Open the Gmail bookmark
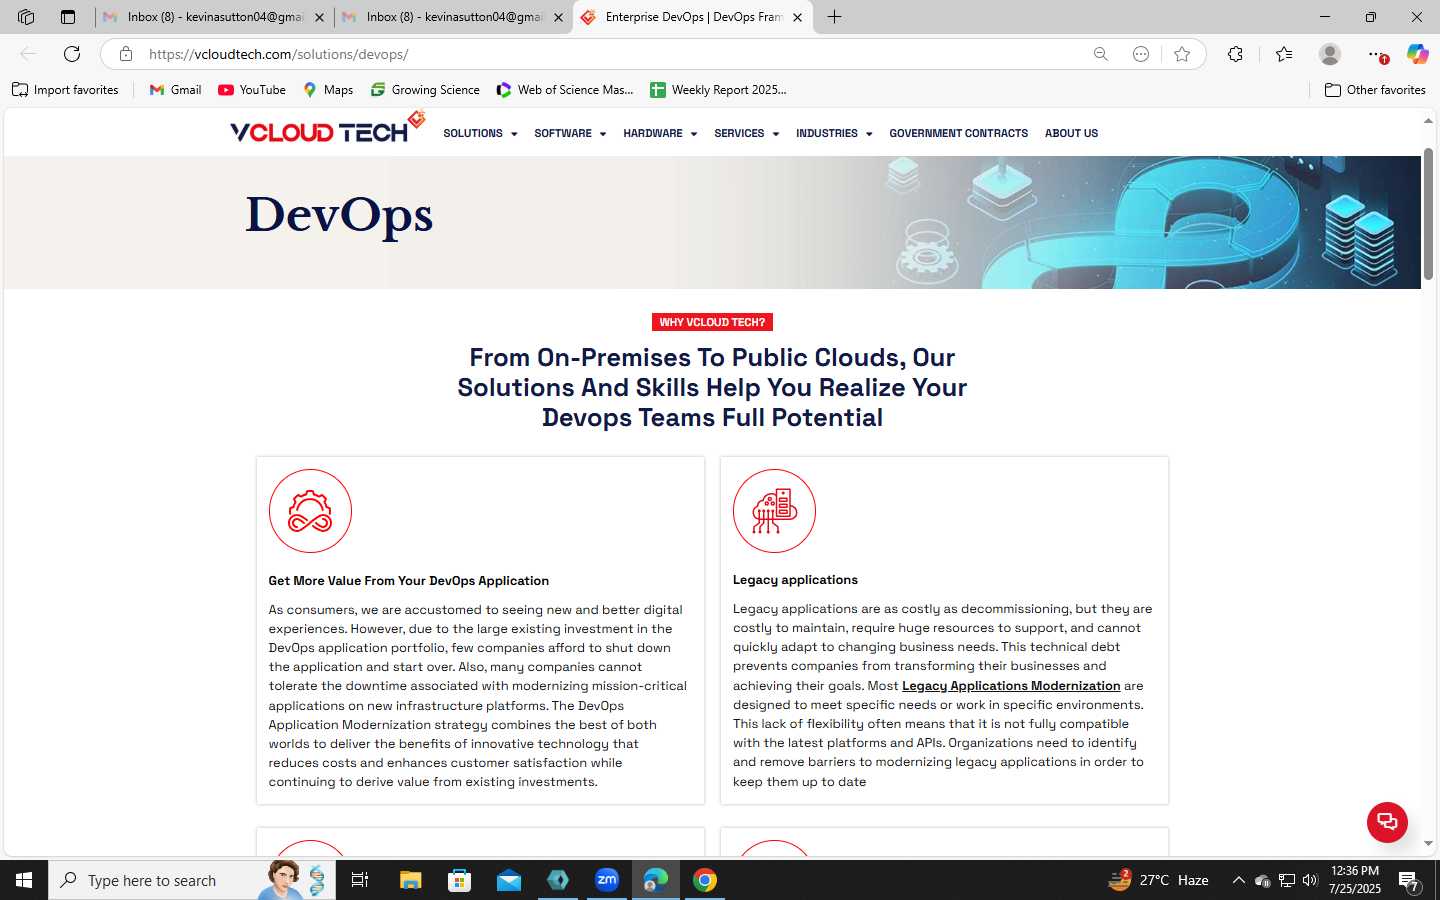The width and height of the screenshot is (1440, 900). click(175, 90)
